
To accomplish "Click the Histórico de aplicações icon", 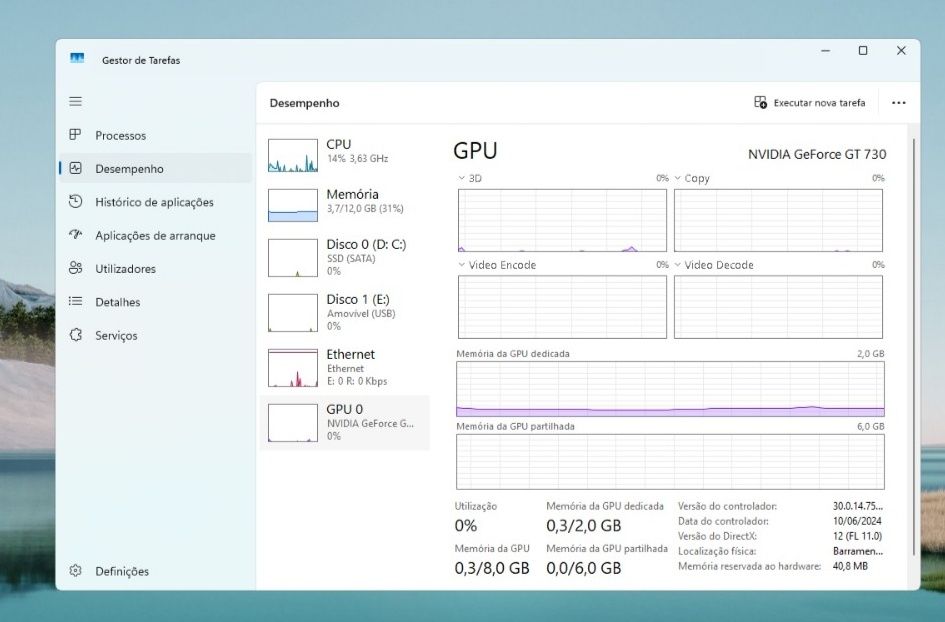I will pos(75,201).
